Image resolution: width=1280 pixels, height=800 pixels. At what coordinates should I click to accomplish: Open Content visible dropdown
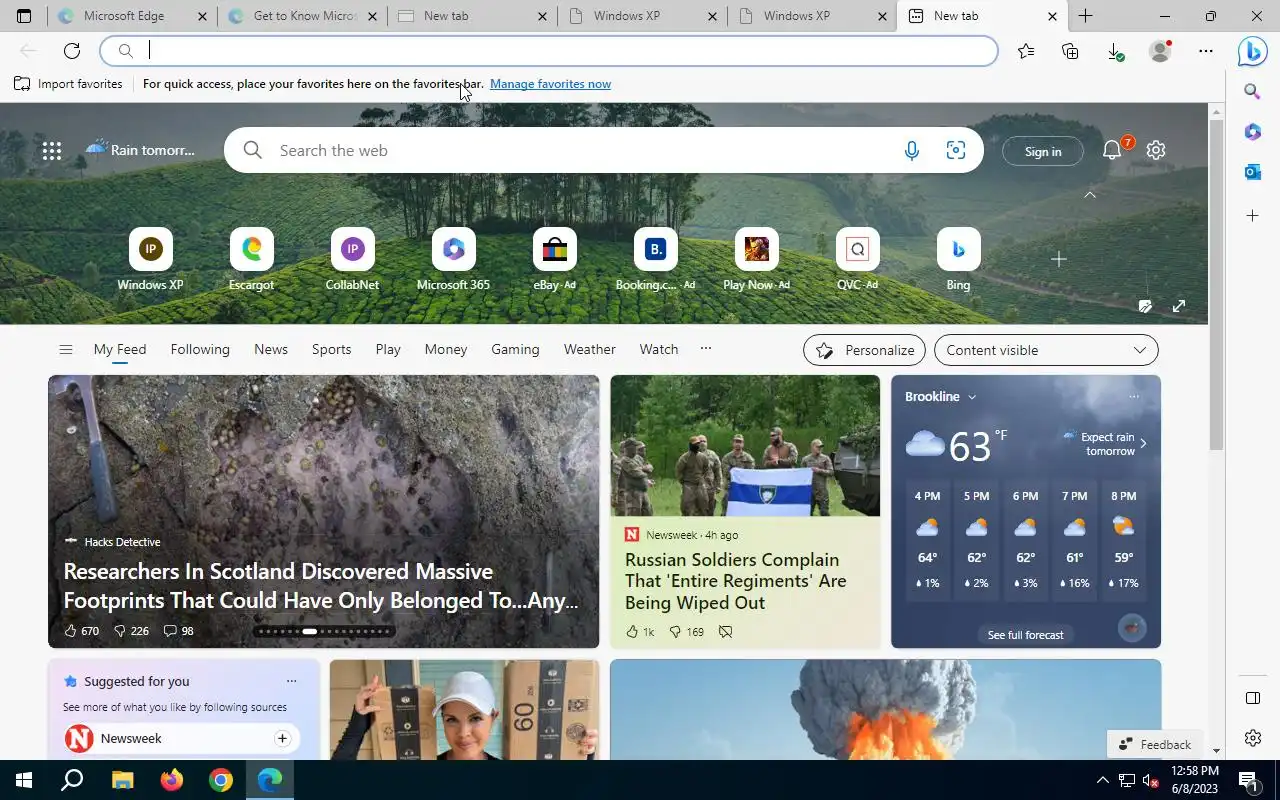tap(1046, 350)
